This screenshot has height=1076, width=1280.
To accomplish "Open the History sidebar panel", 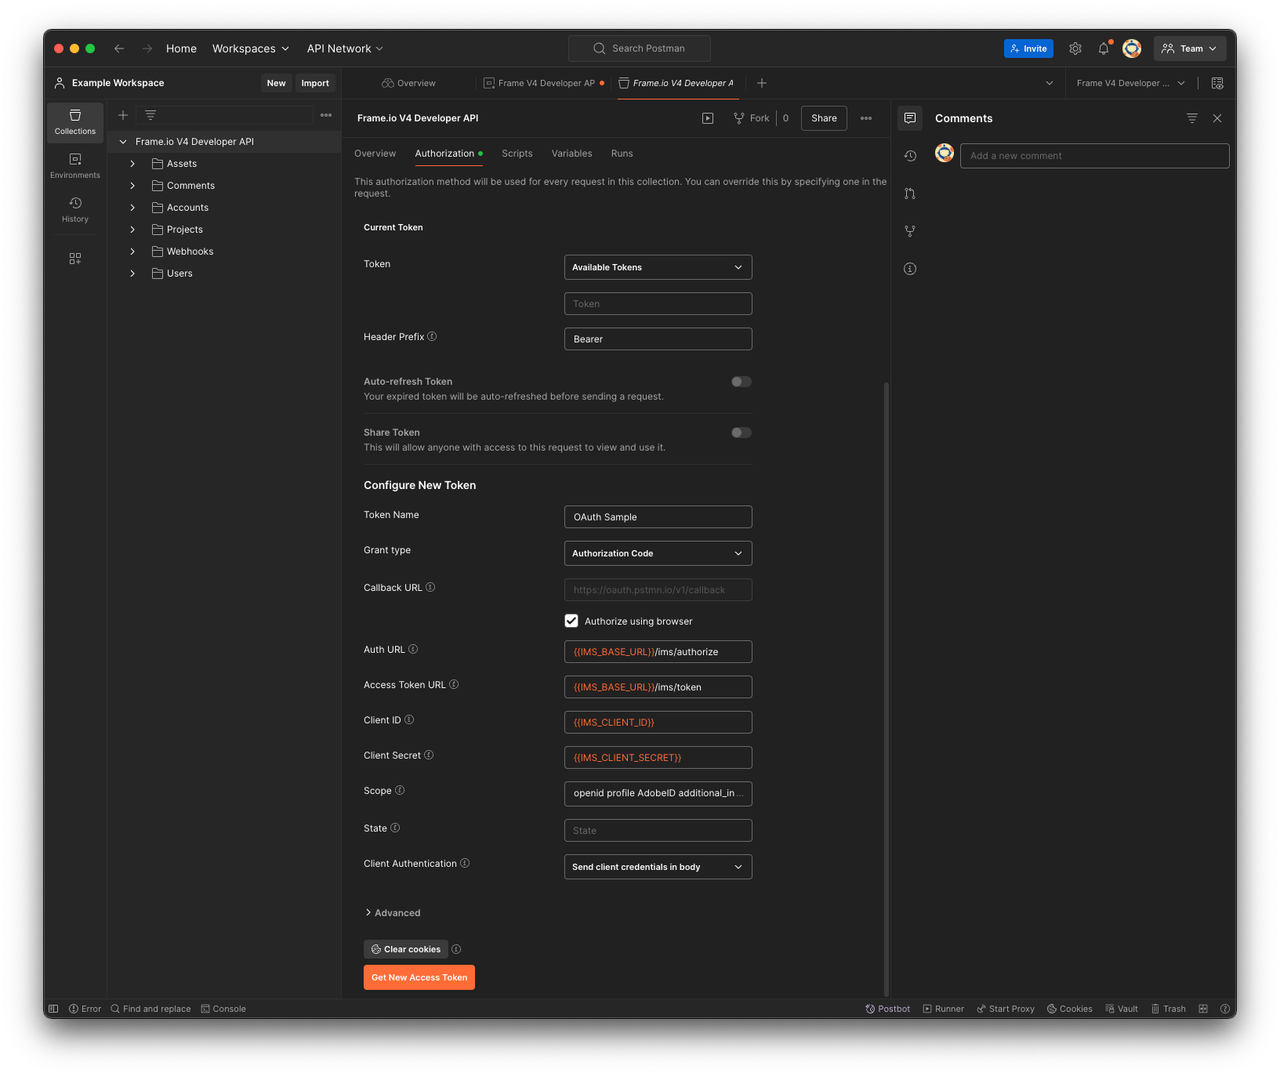I will [x=75, y=210].
